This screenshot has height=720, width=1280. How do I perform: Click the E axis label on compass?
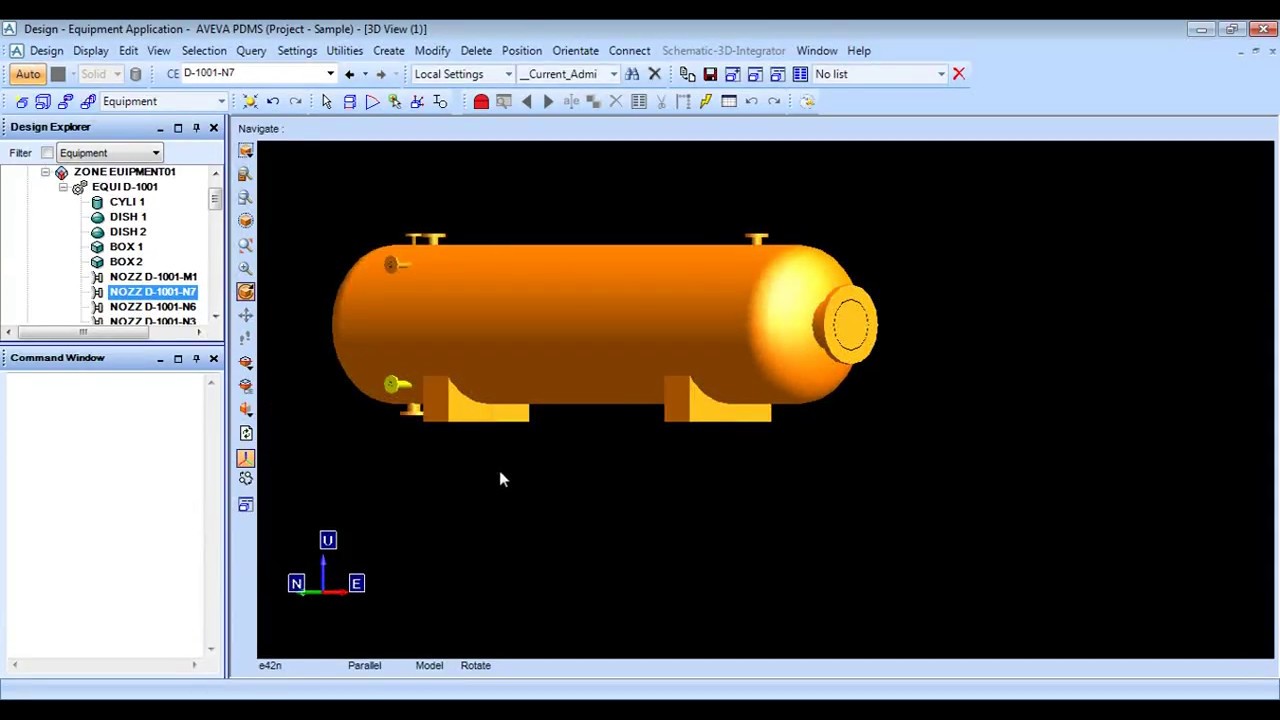pyautogui.click(x=356, y=583)
